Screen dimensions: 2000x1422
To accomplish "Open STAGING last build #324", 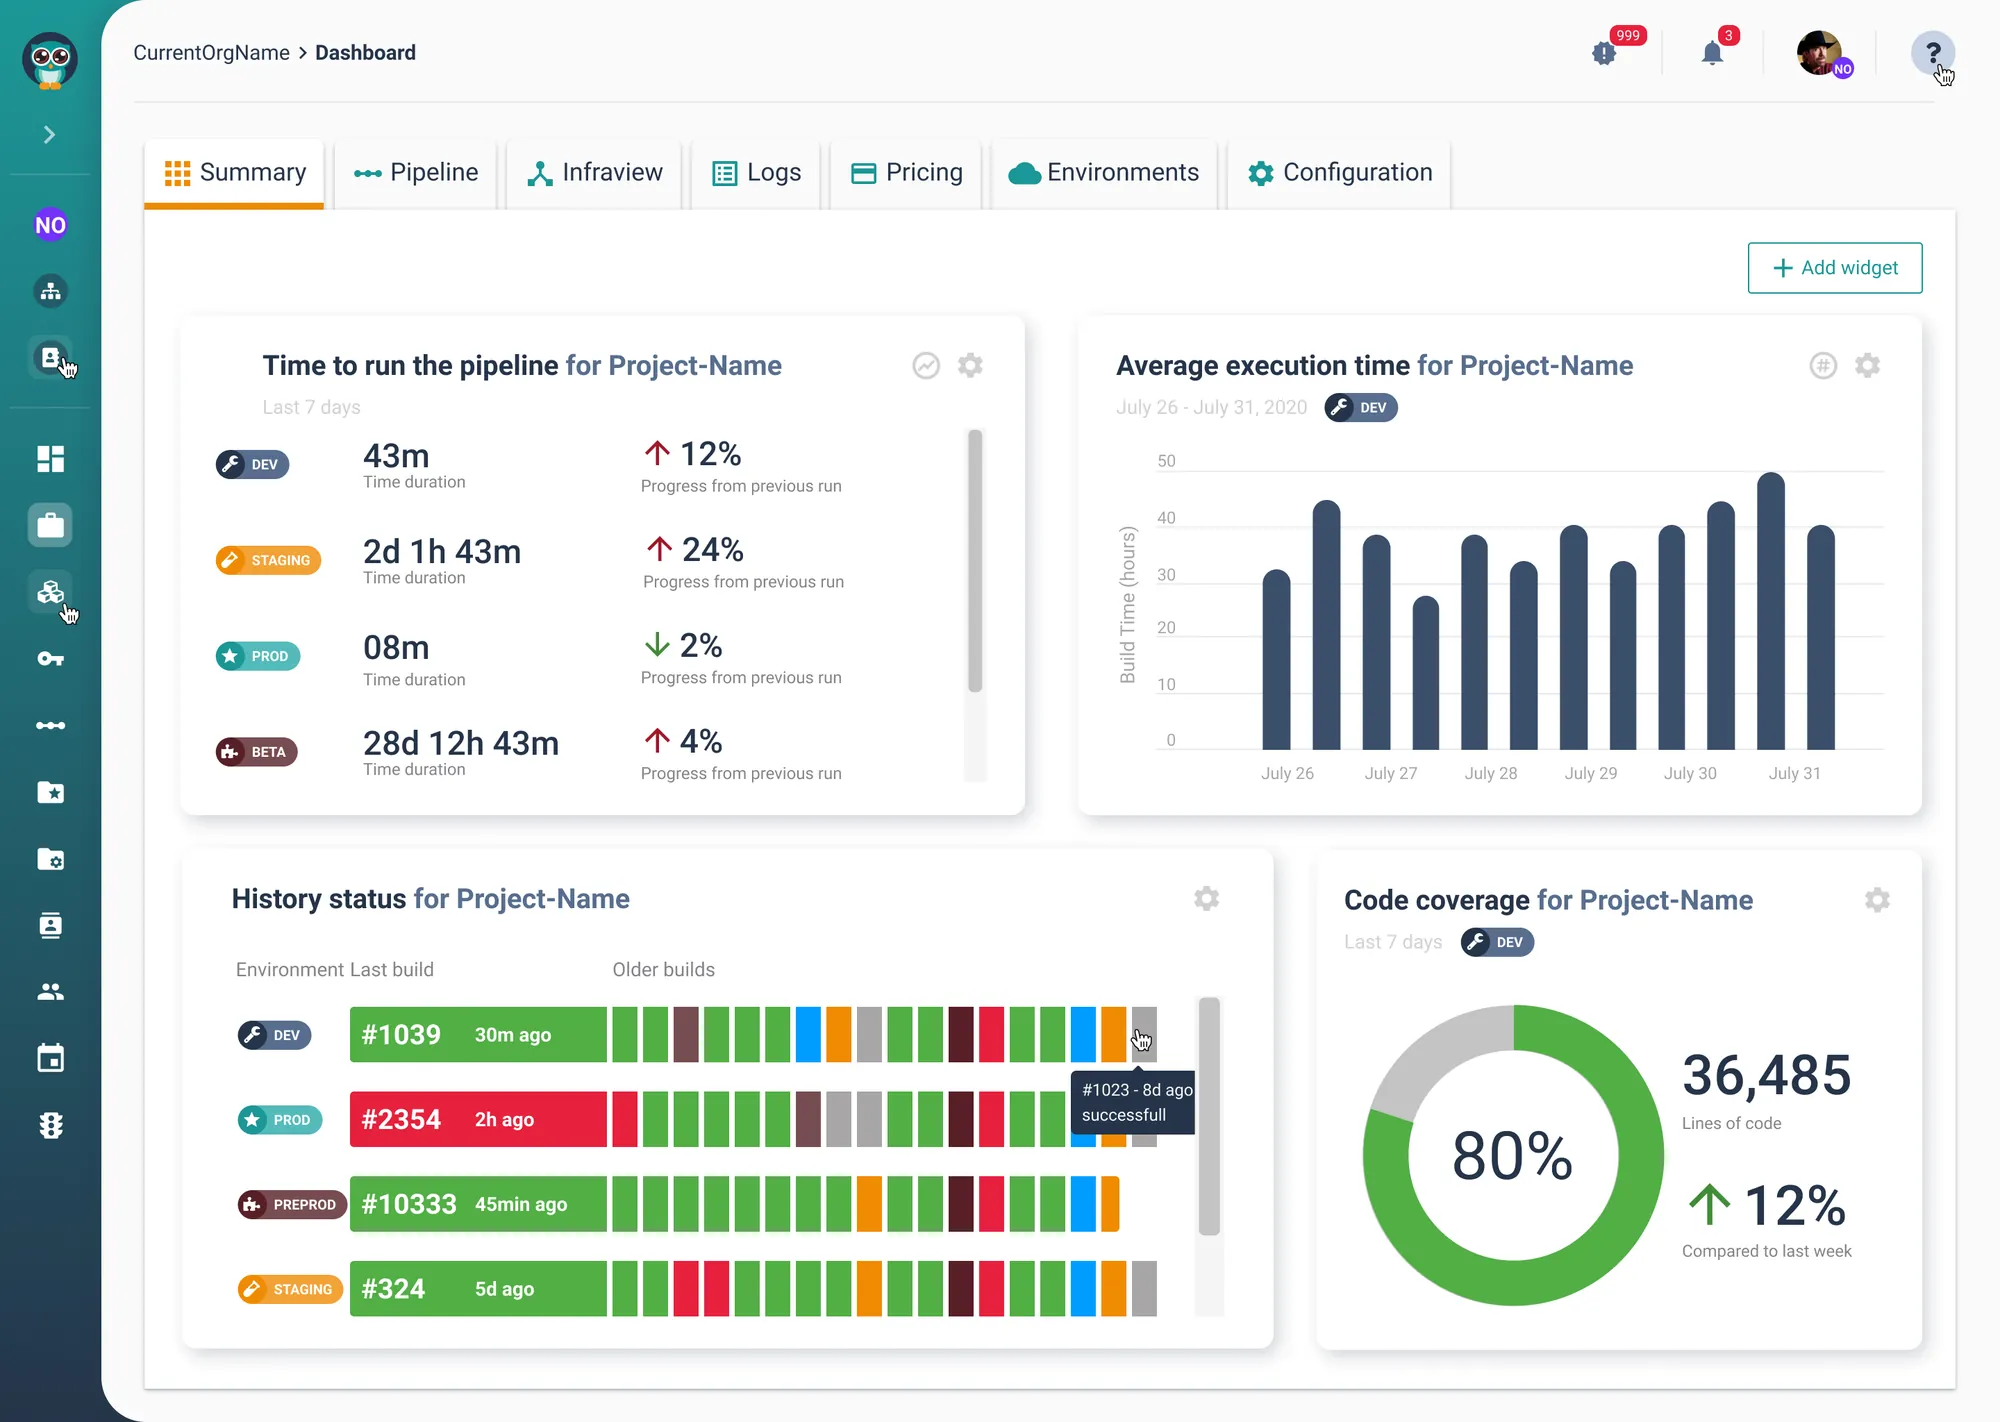I will pyautogui.click(x=478, y=1289).
